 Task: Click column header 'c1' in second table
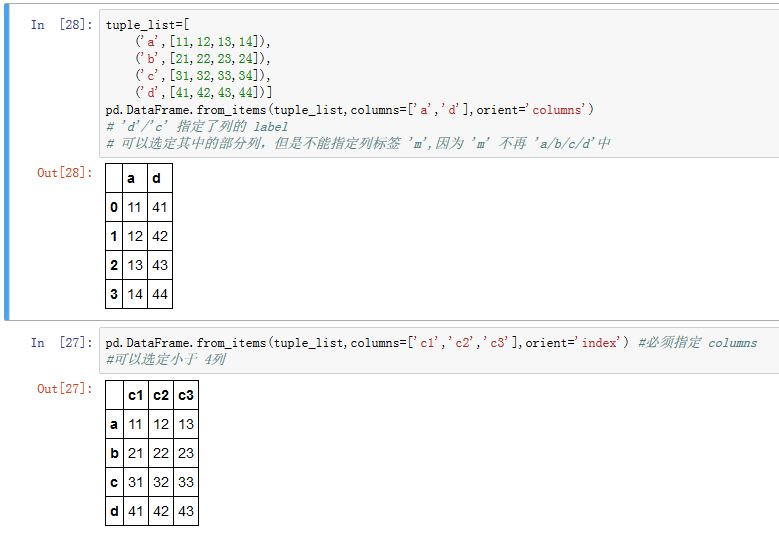(135, 395)
